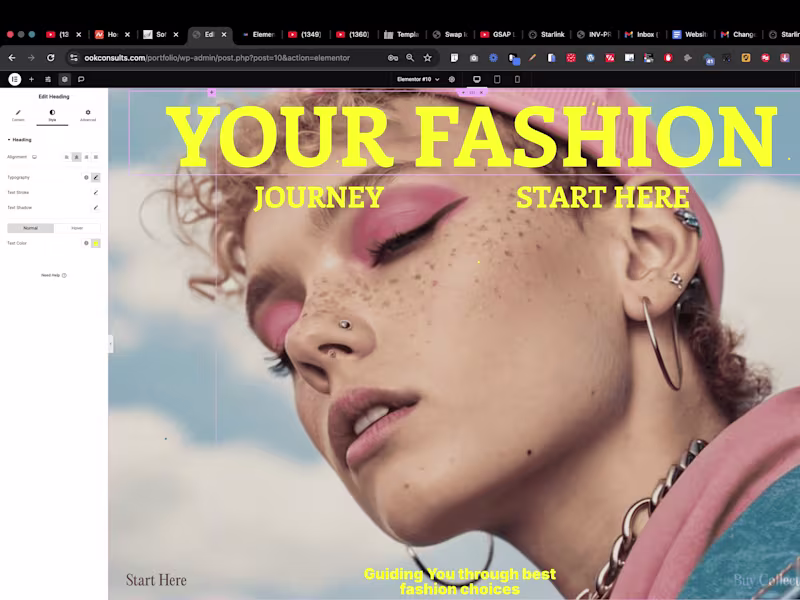Click the Add Element plus icon
This screenshot has width=800, height=600.
[31, 79]
